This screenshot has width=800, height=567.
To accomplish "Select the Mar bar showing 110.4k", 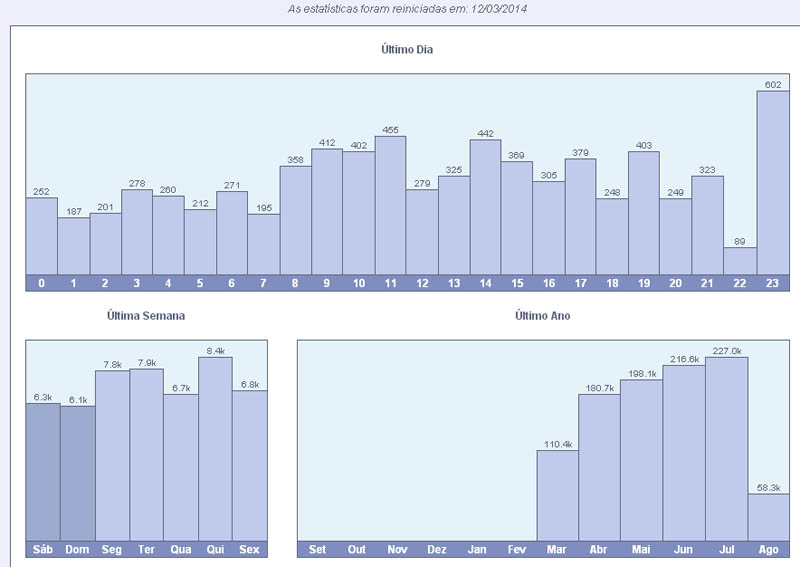I will [x=558, y=496].
